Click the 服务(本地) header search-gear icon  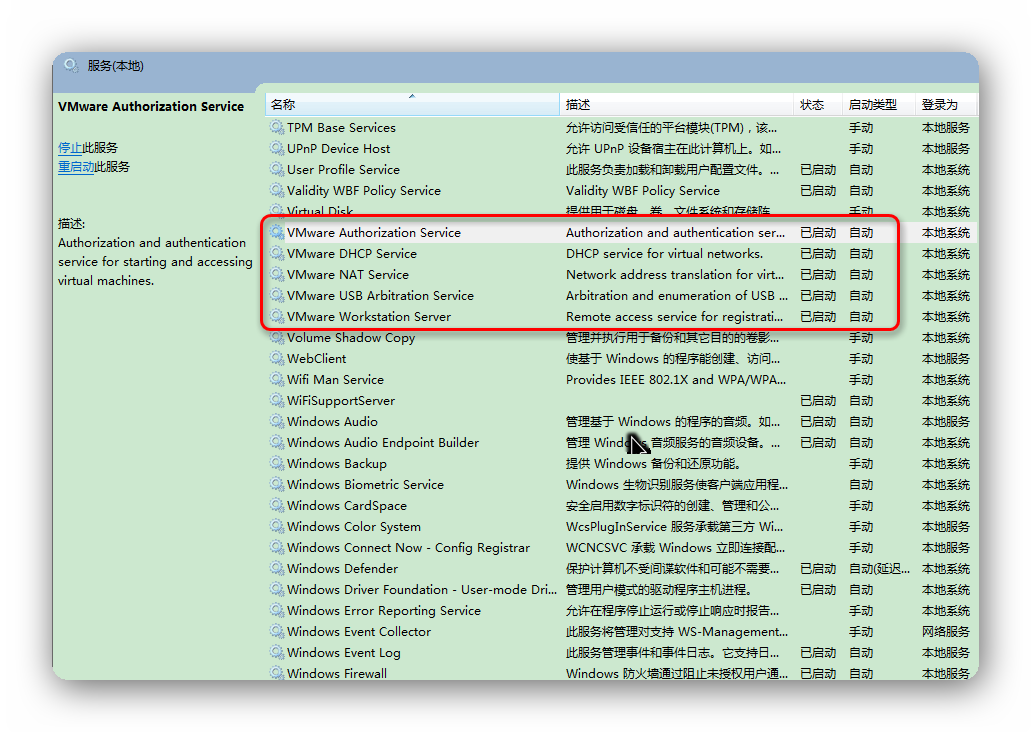pyautogui.click(x=71, y=65)
